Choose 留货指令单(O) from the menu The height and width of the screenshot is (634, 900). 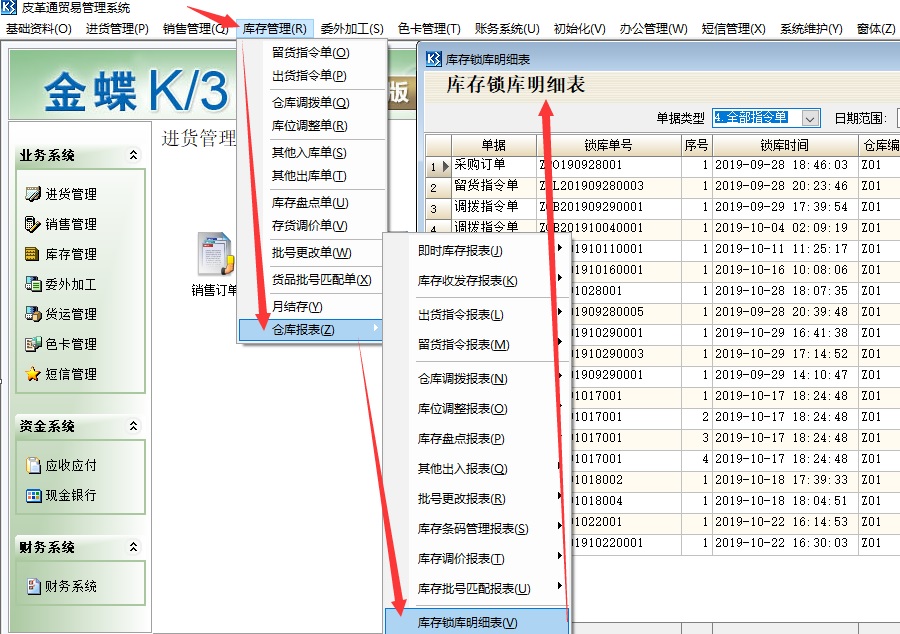click(310, 52)
